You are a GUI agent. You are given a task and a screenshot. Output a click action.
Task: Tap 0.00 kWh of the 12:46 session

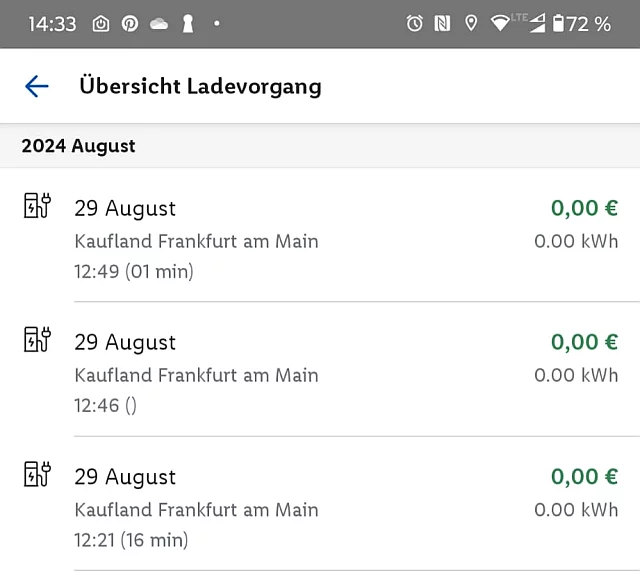point(576,375)
